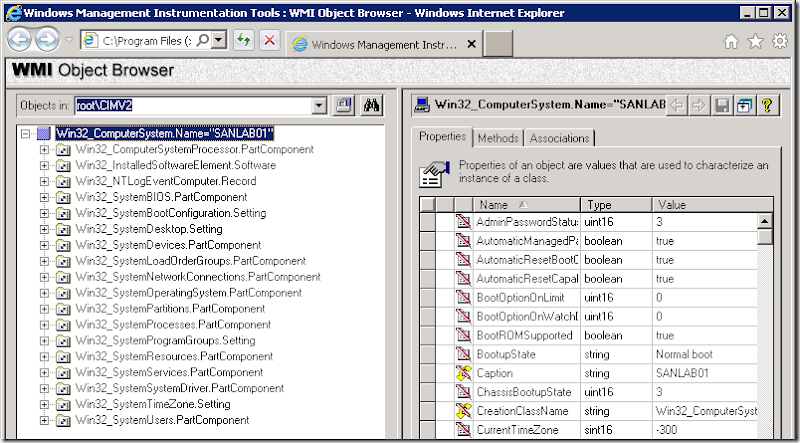This screenshot has width=800, height=443.
Task: Click next object right arrow in right pane
Action: (x=698, y=106)
